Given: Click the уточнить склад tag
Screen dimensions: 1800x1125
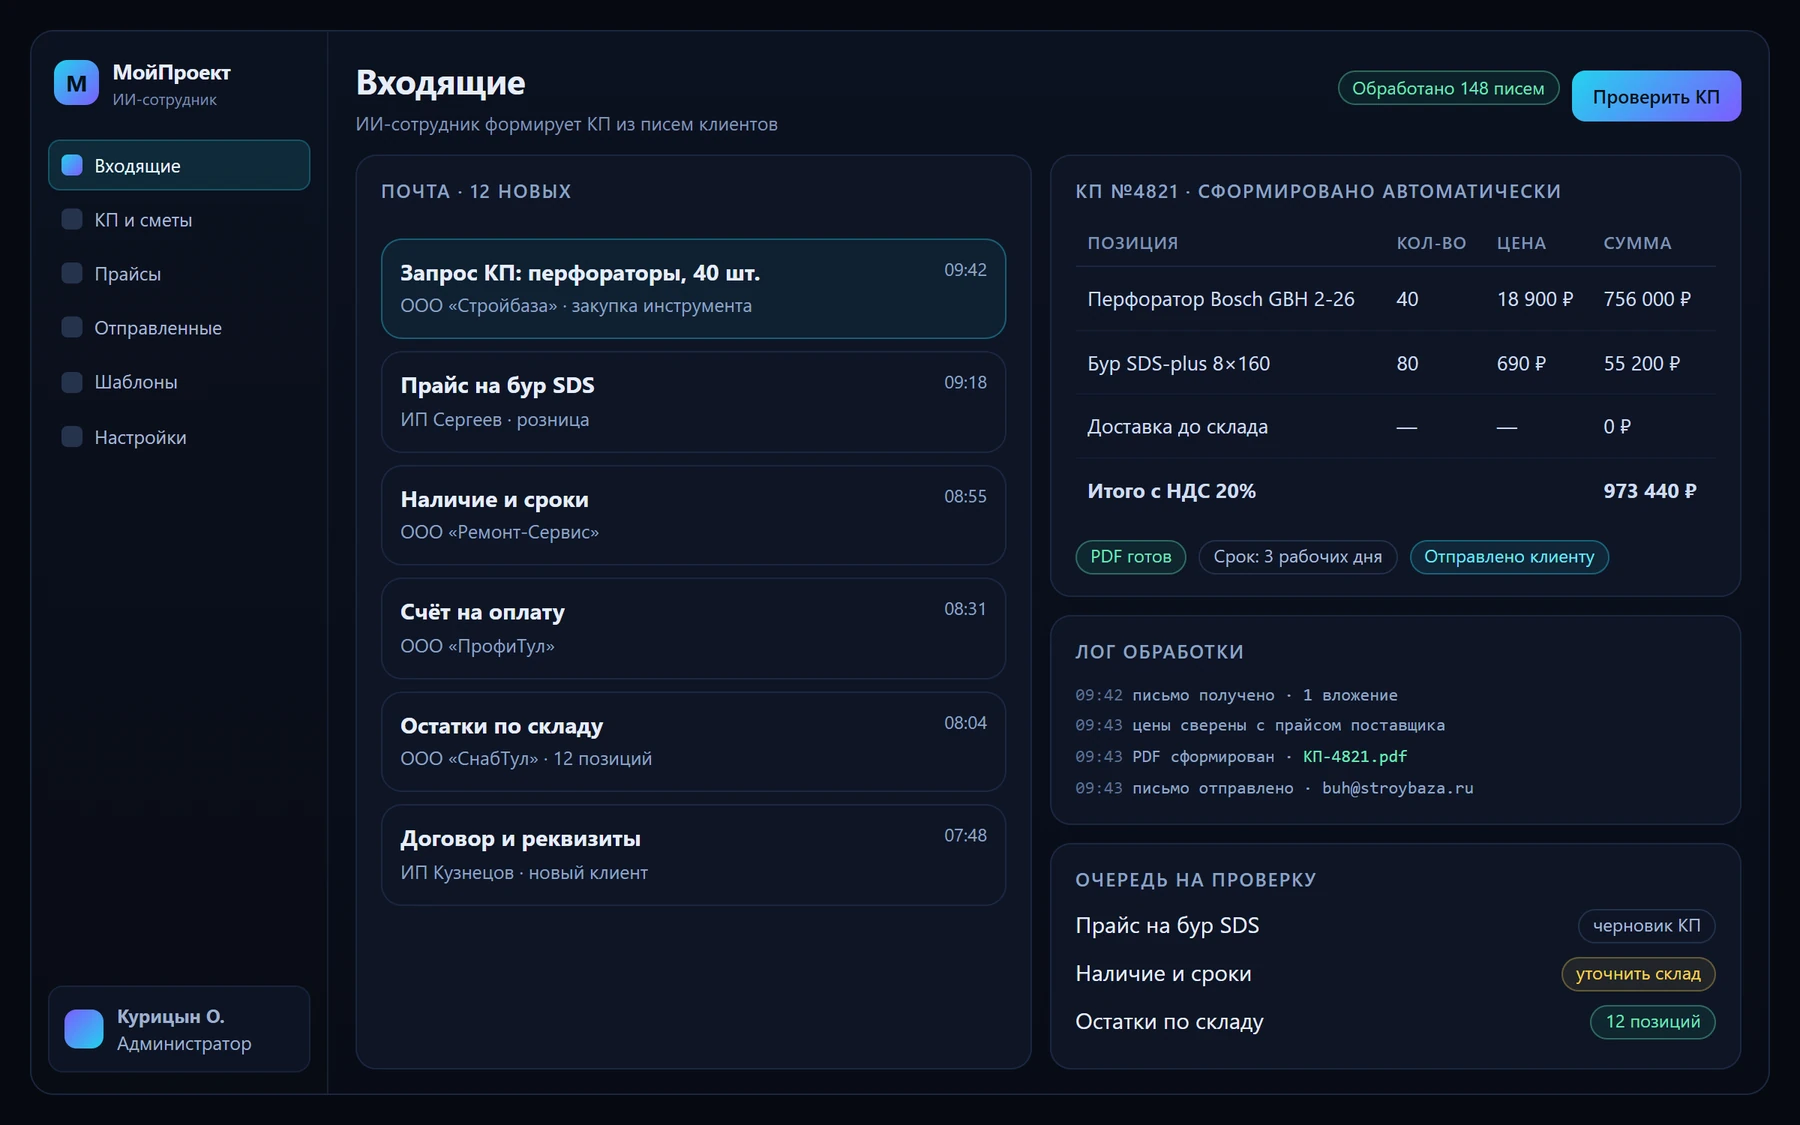Looking at the screenshot, I should click(1638, 974).
